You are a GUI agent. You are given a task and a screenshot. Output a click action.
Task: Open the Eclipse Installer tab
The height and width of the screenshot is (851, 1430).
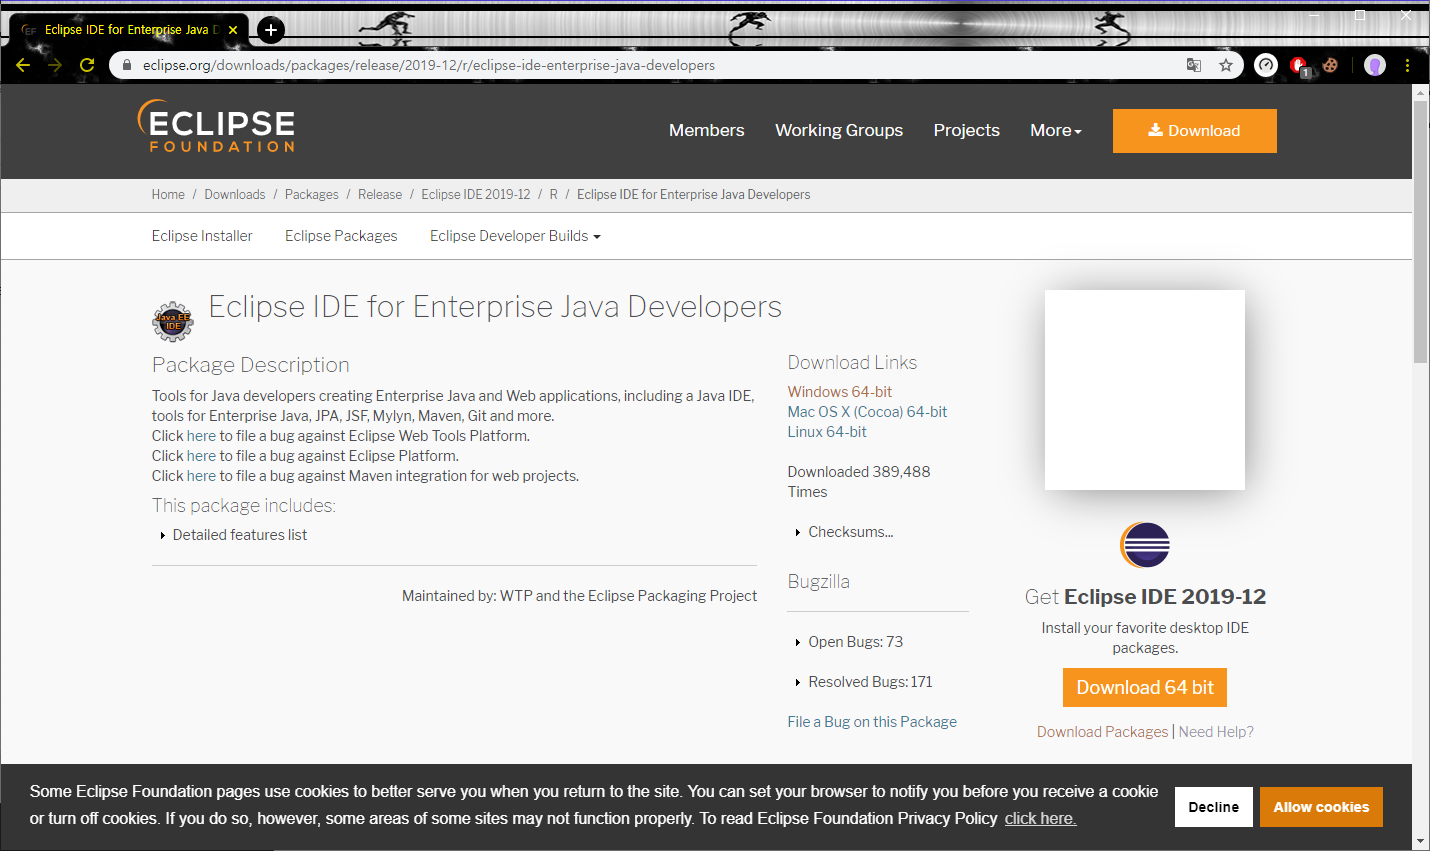[x=202, y=236]
